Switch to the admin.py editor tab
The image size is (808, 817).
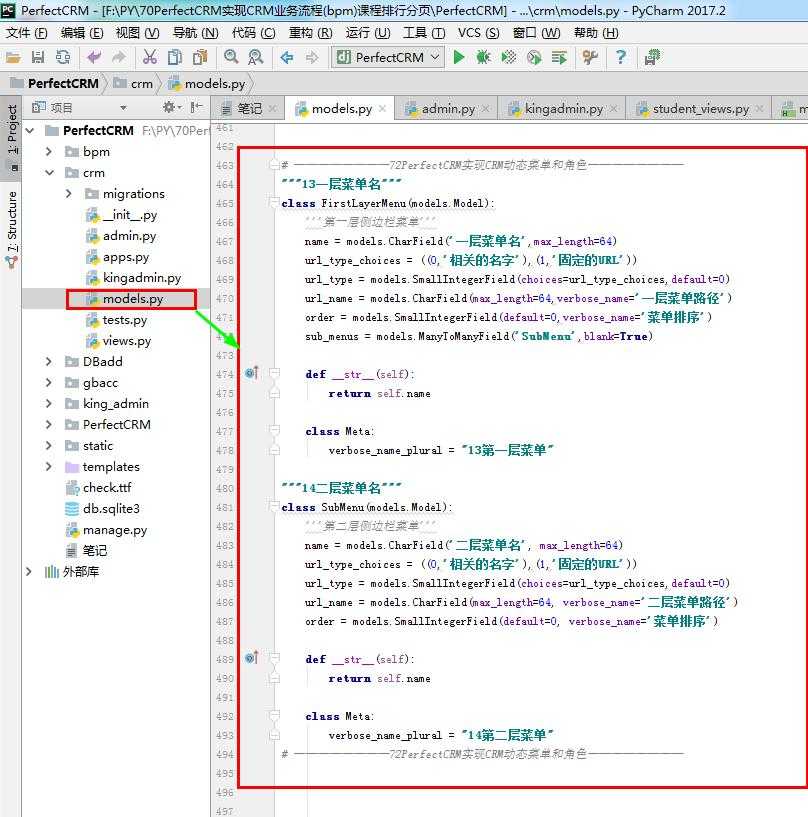pos(447,109)
